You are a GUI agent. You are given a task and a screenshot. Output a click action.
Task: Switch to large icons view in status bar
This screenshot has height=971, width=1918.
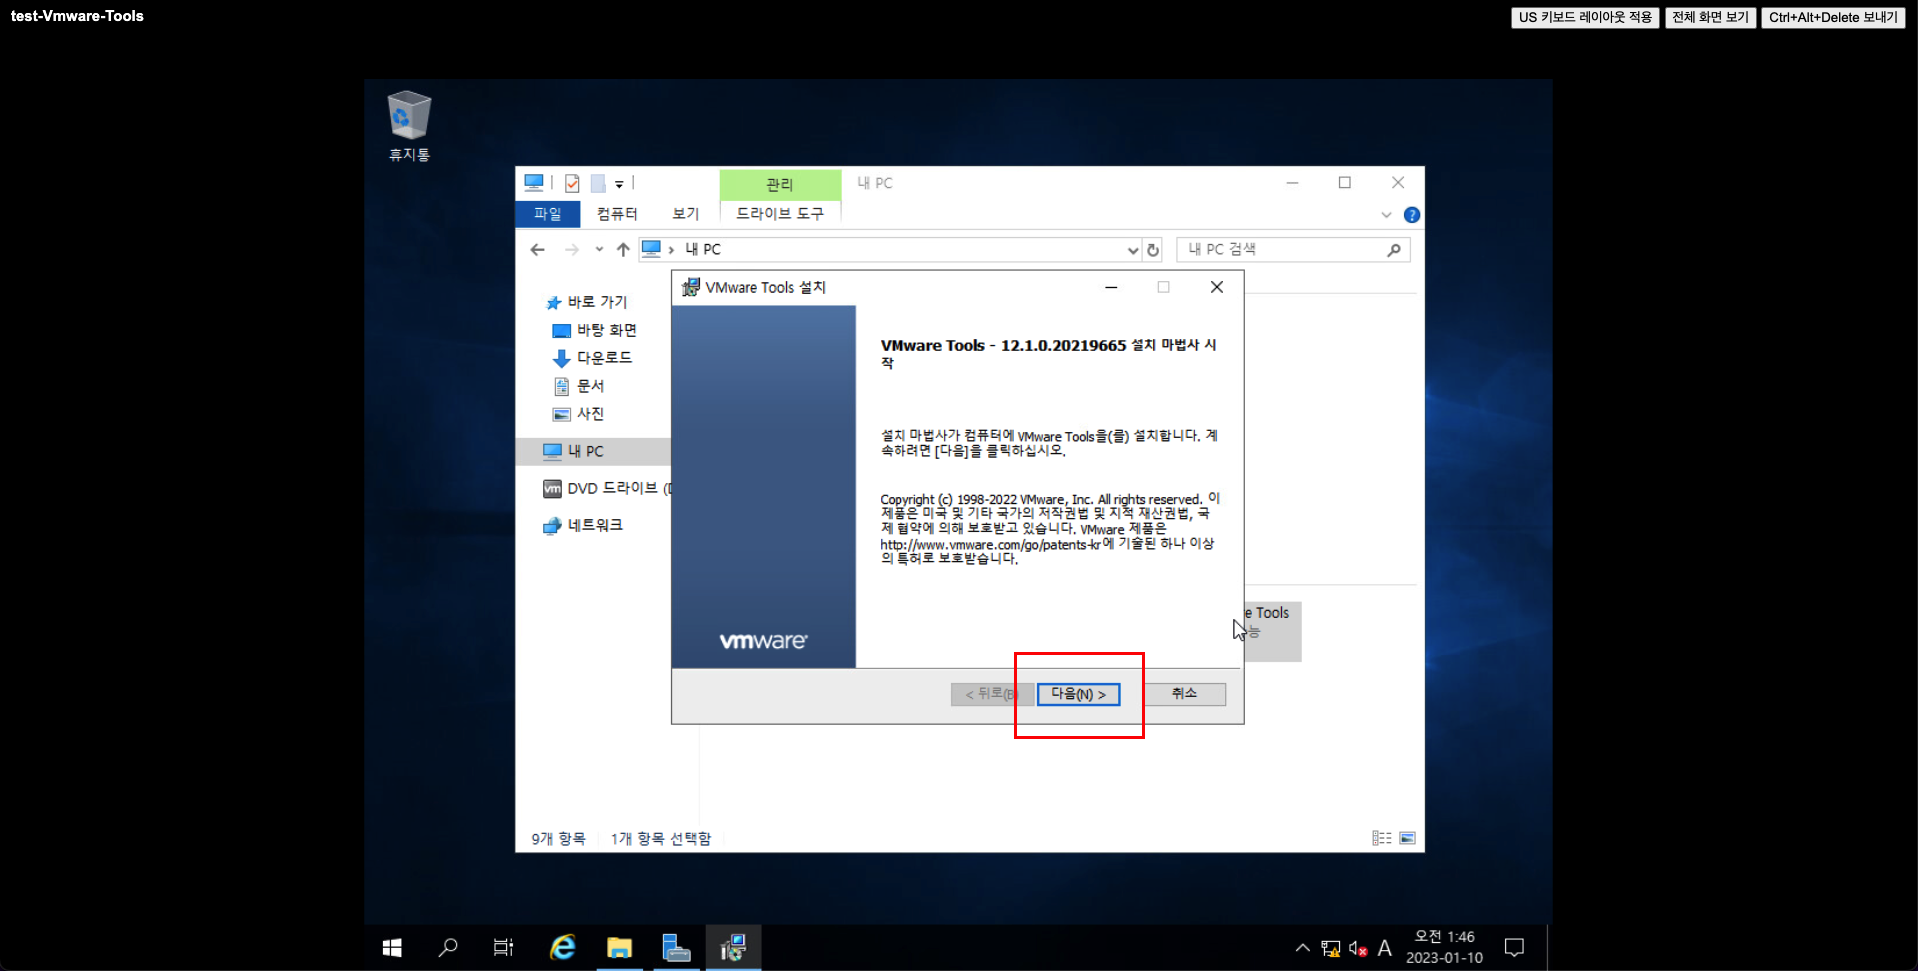(1407, 838)
